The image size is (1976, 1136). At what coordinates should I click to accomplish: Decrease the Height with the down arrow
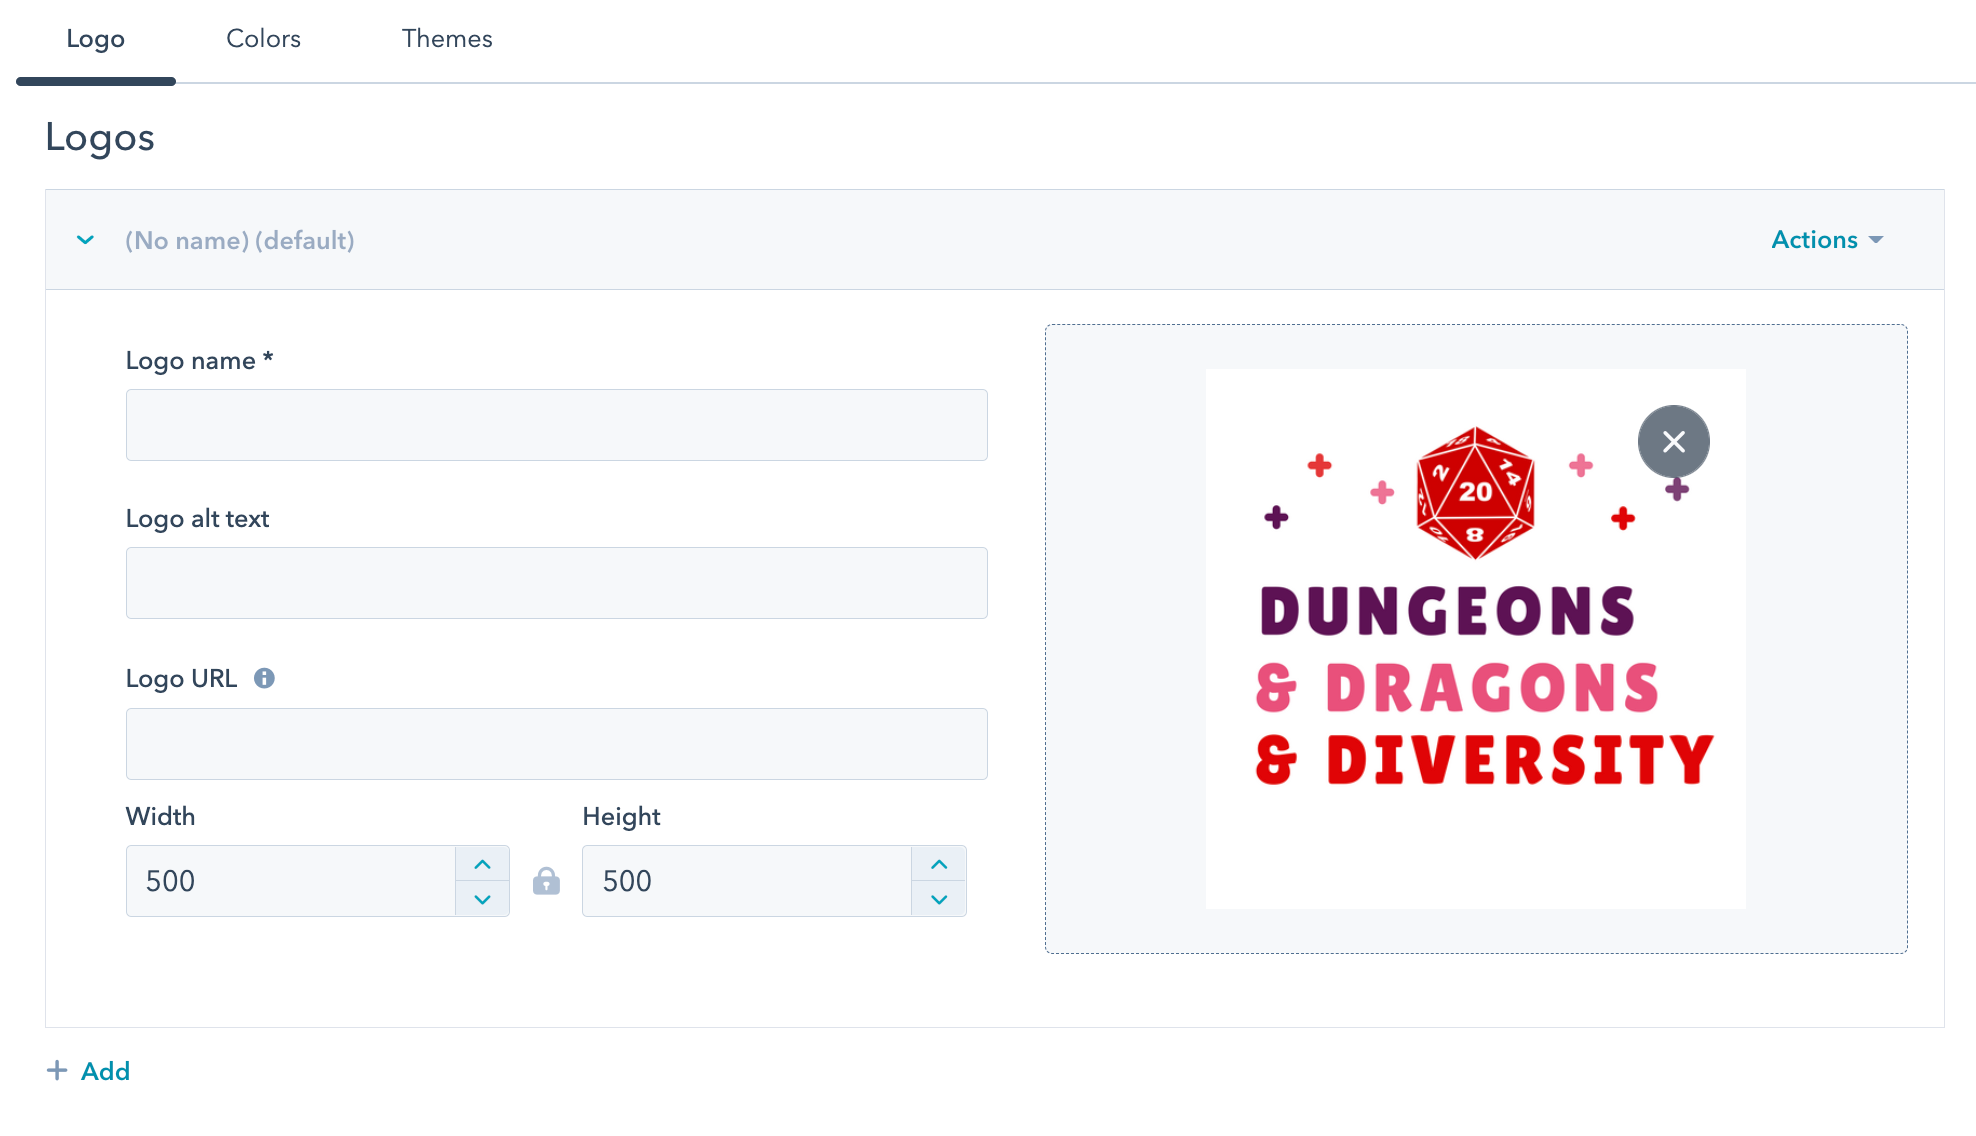[x=939, y=899]
